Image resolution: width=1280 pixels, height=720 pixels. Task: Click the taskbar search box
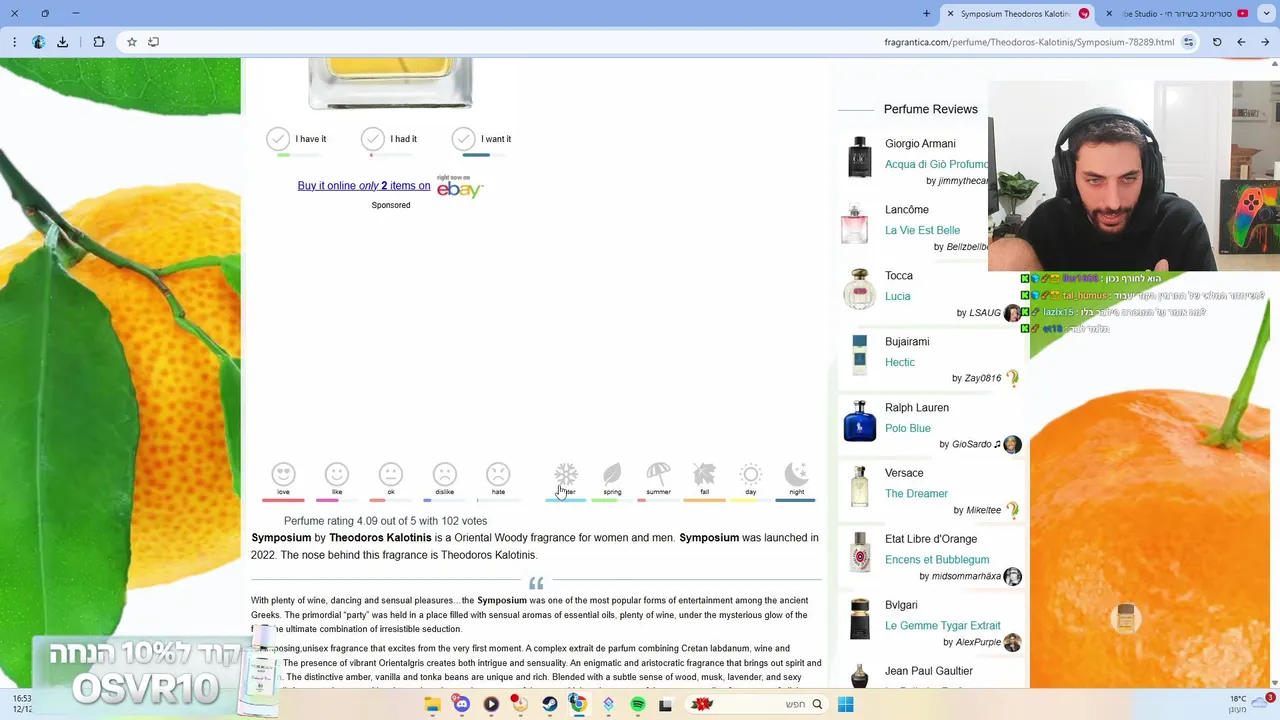click(x=756, y=705)
